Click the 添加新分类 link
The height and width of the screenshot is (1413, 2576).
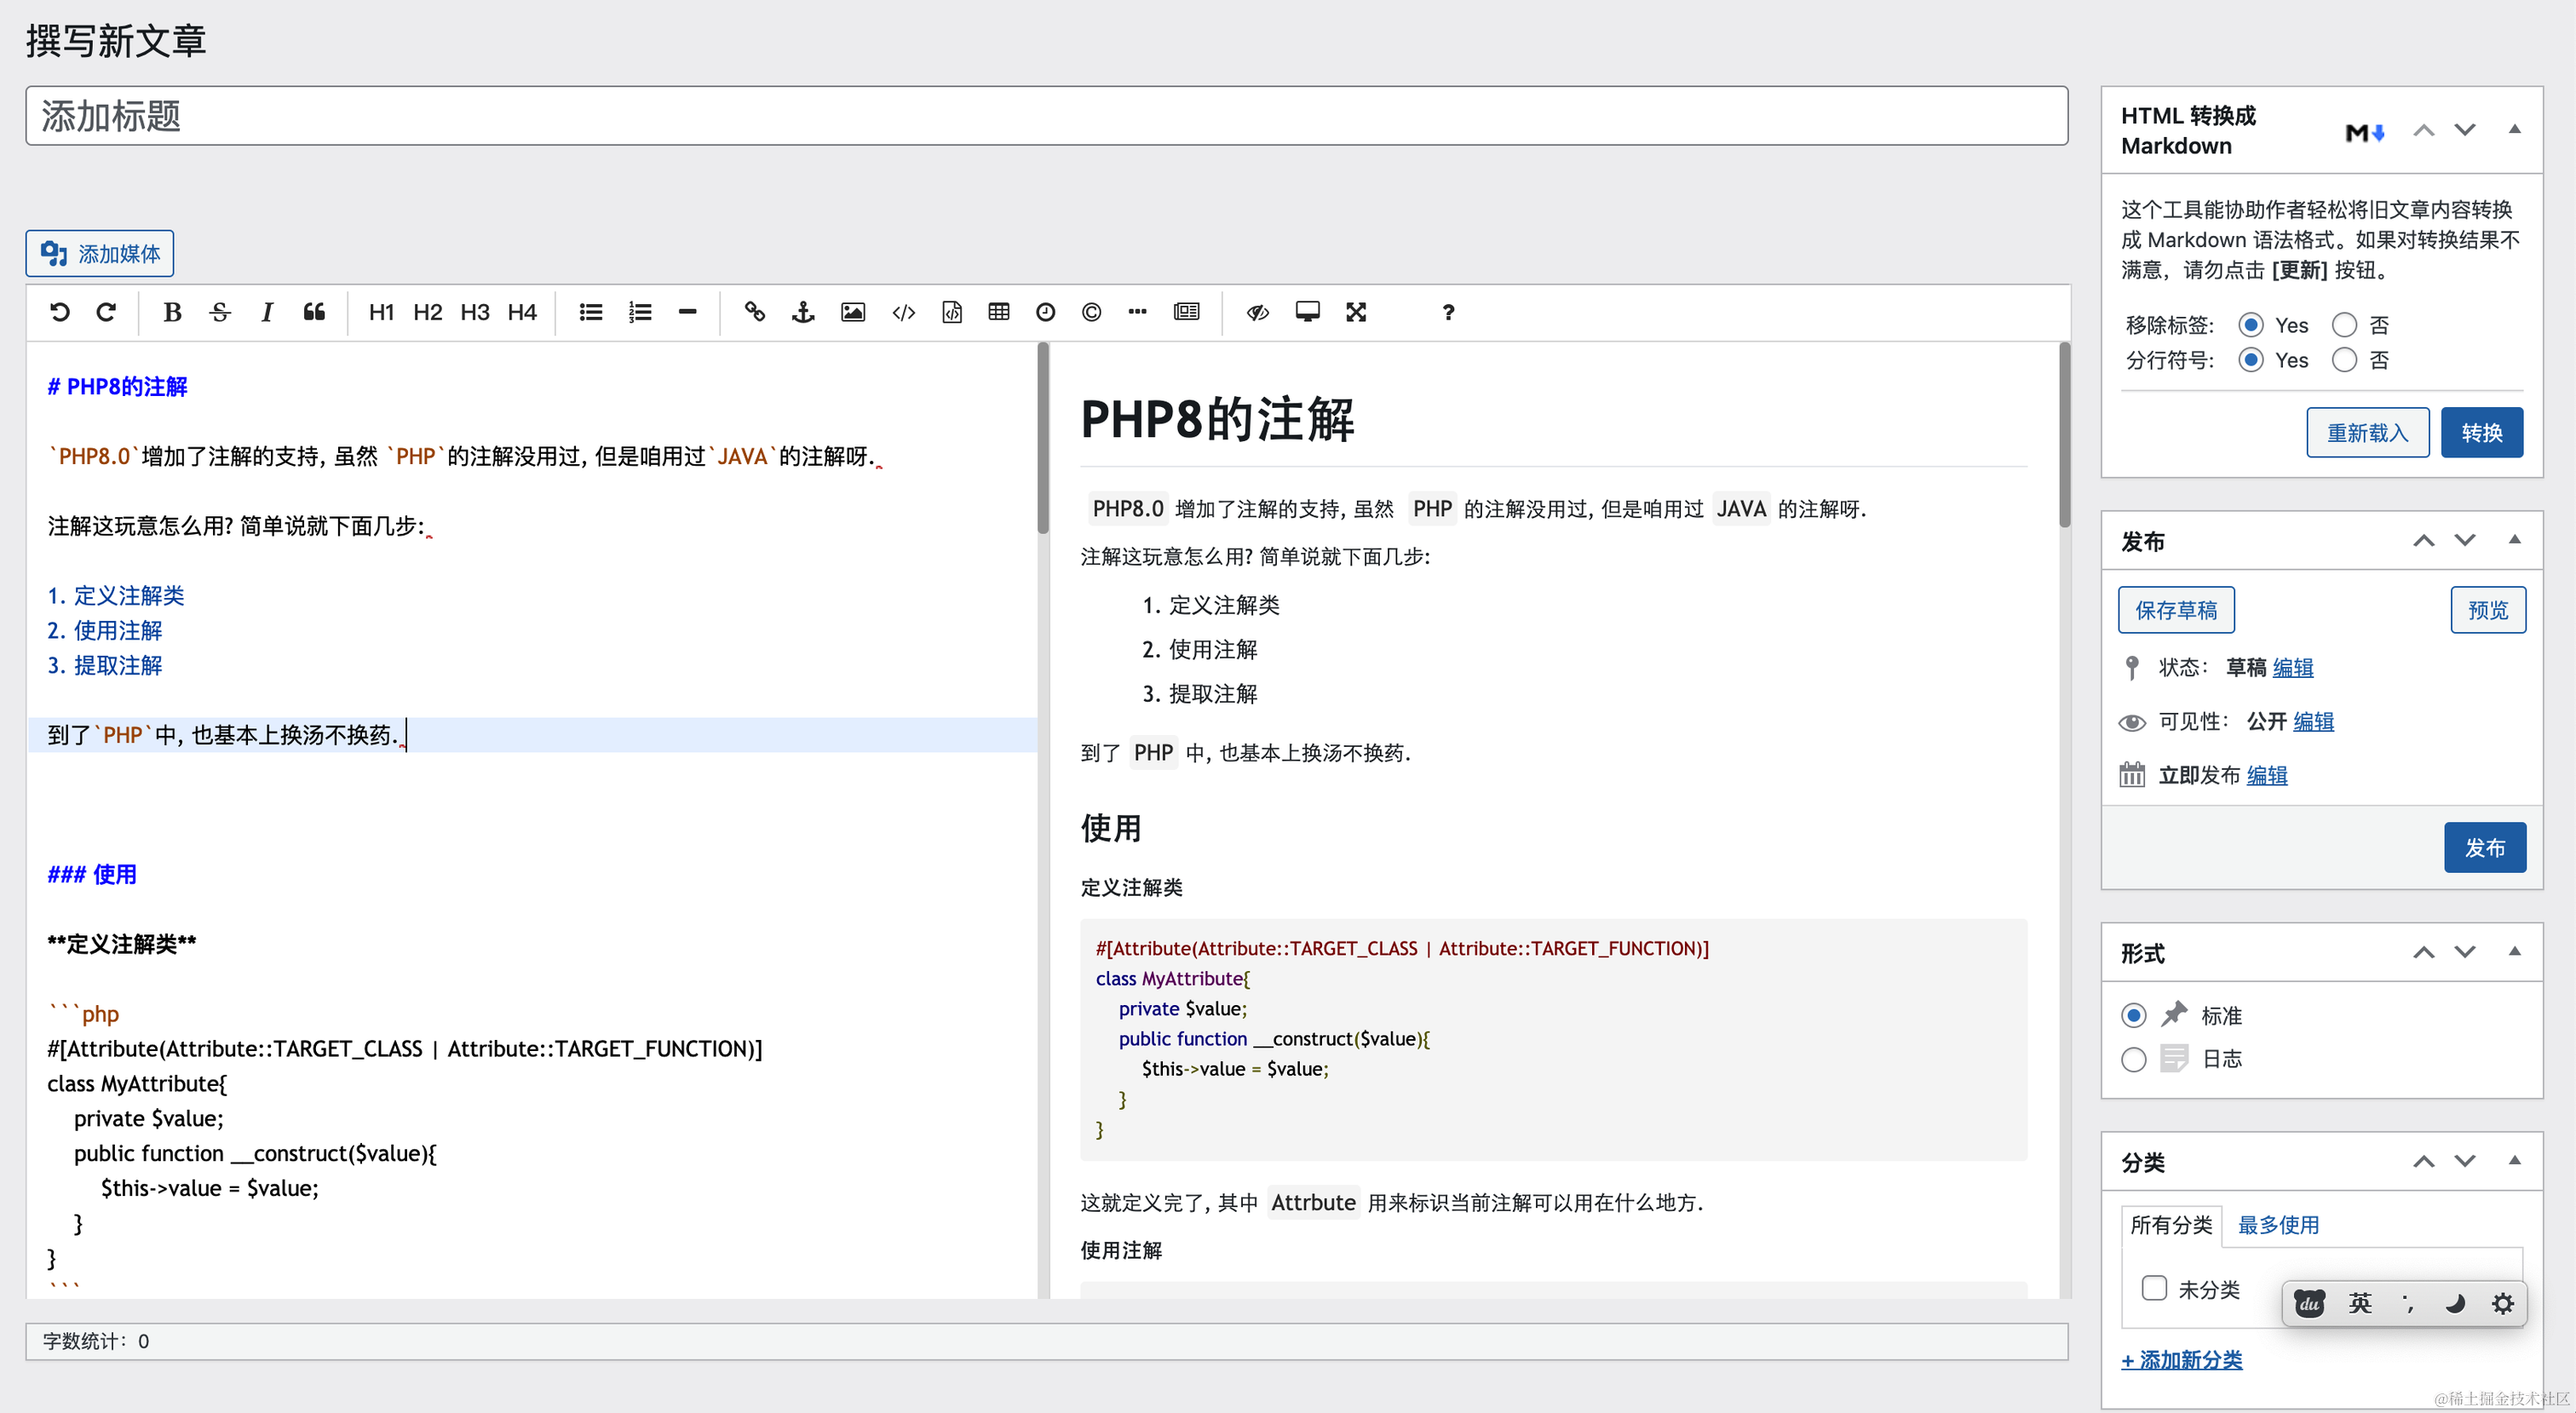pyautogui.click(x=2181, y=1360)
